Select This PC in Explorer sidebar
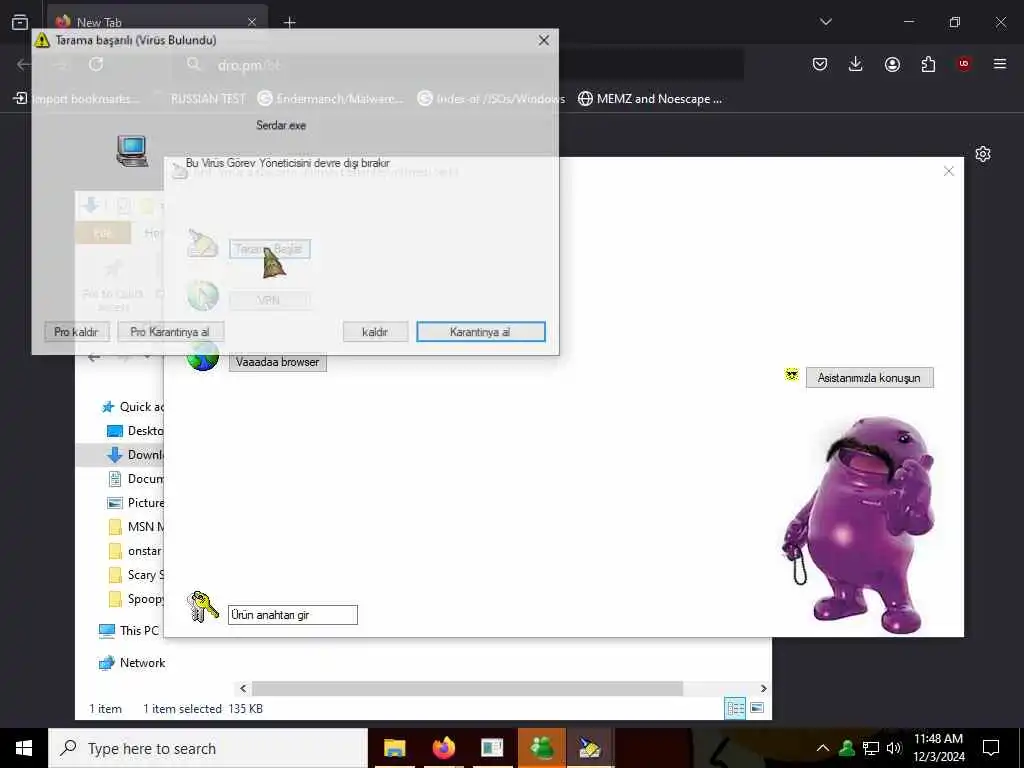Screen dimensions: 1024x768 [x=129, y=631]
